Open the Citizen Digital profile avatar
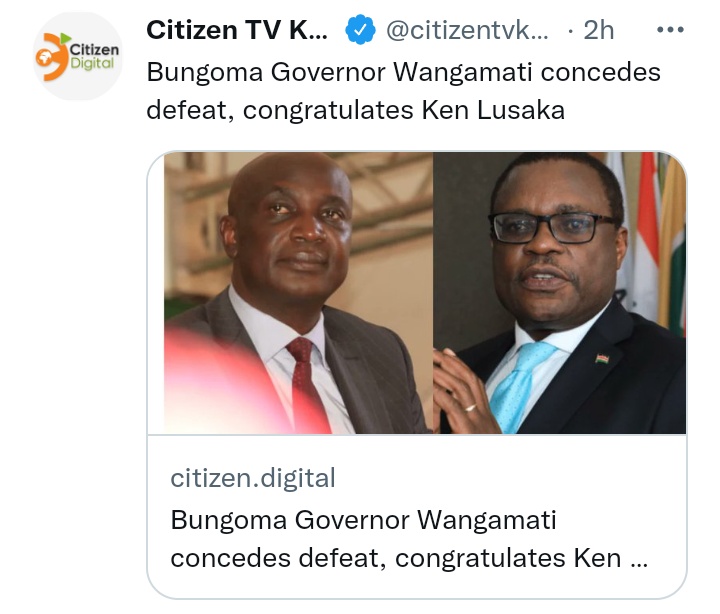The image size is (720, 614). coord(78,56)
